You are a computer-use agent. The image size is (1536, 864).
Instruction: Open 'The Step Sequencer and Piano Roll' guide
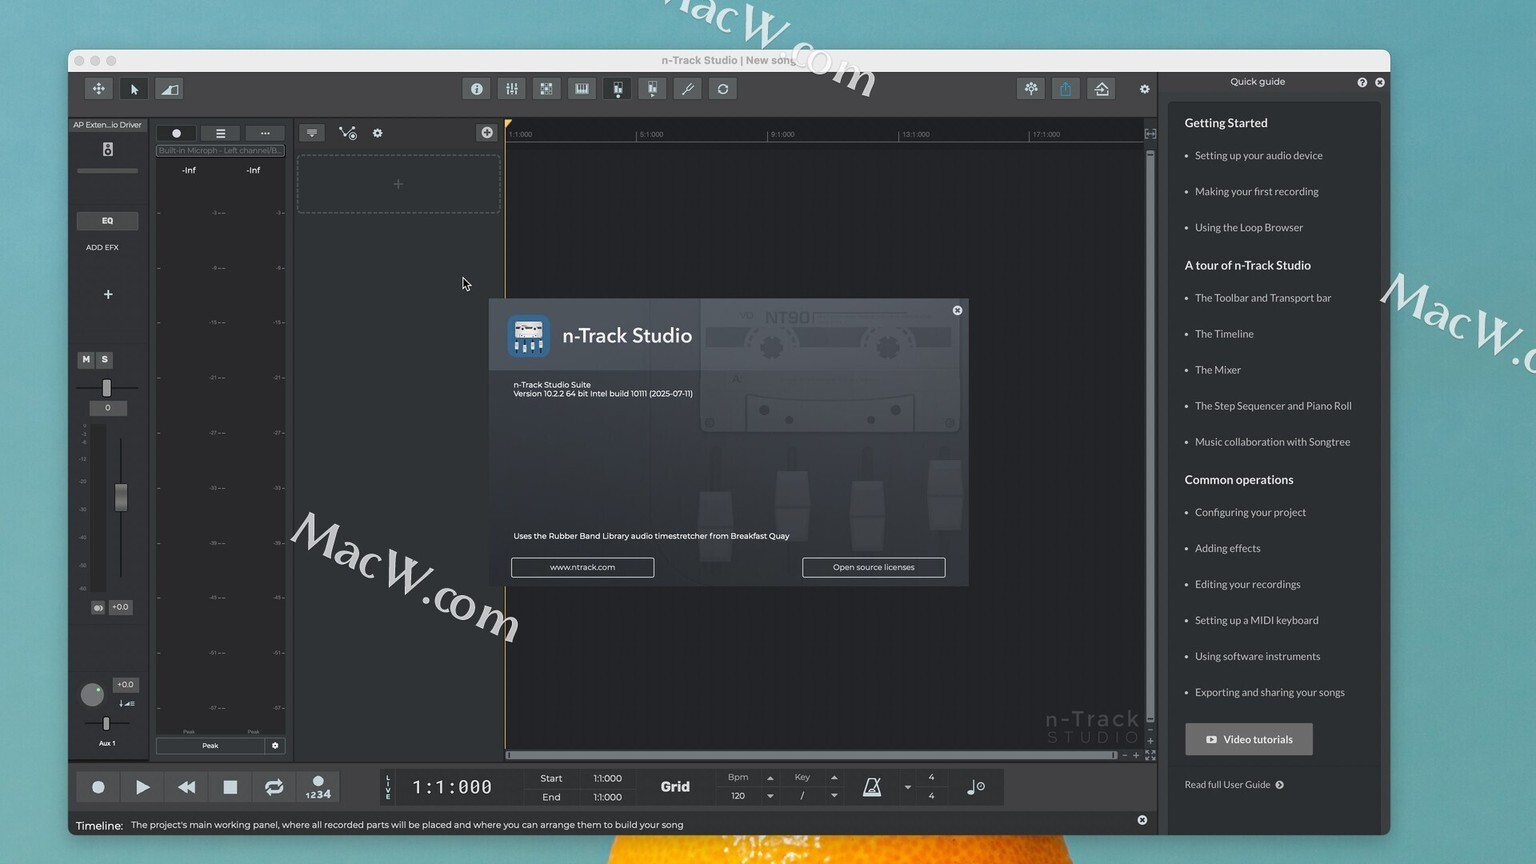(x=1273, y=406)
